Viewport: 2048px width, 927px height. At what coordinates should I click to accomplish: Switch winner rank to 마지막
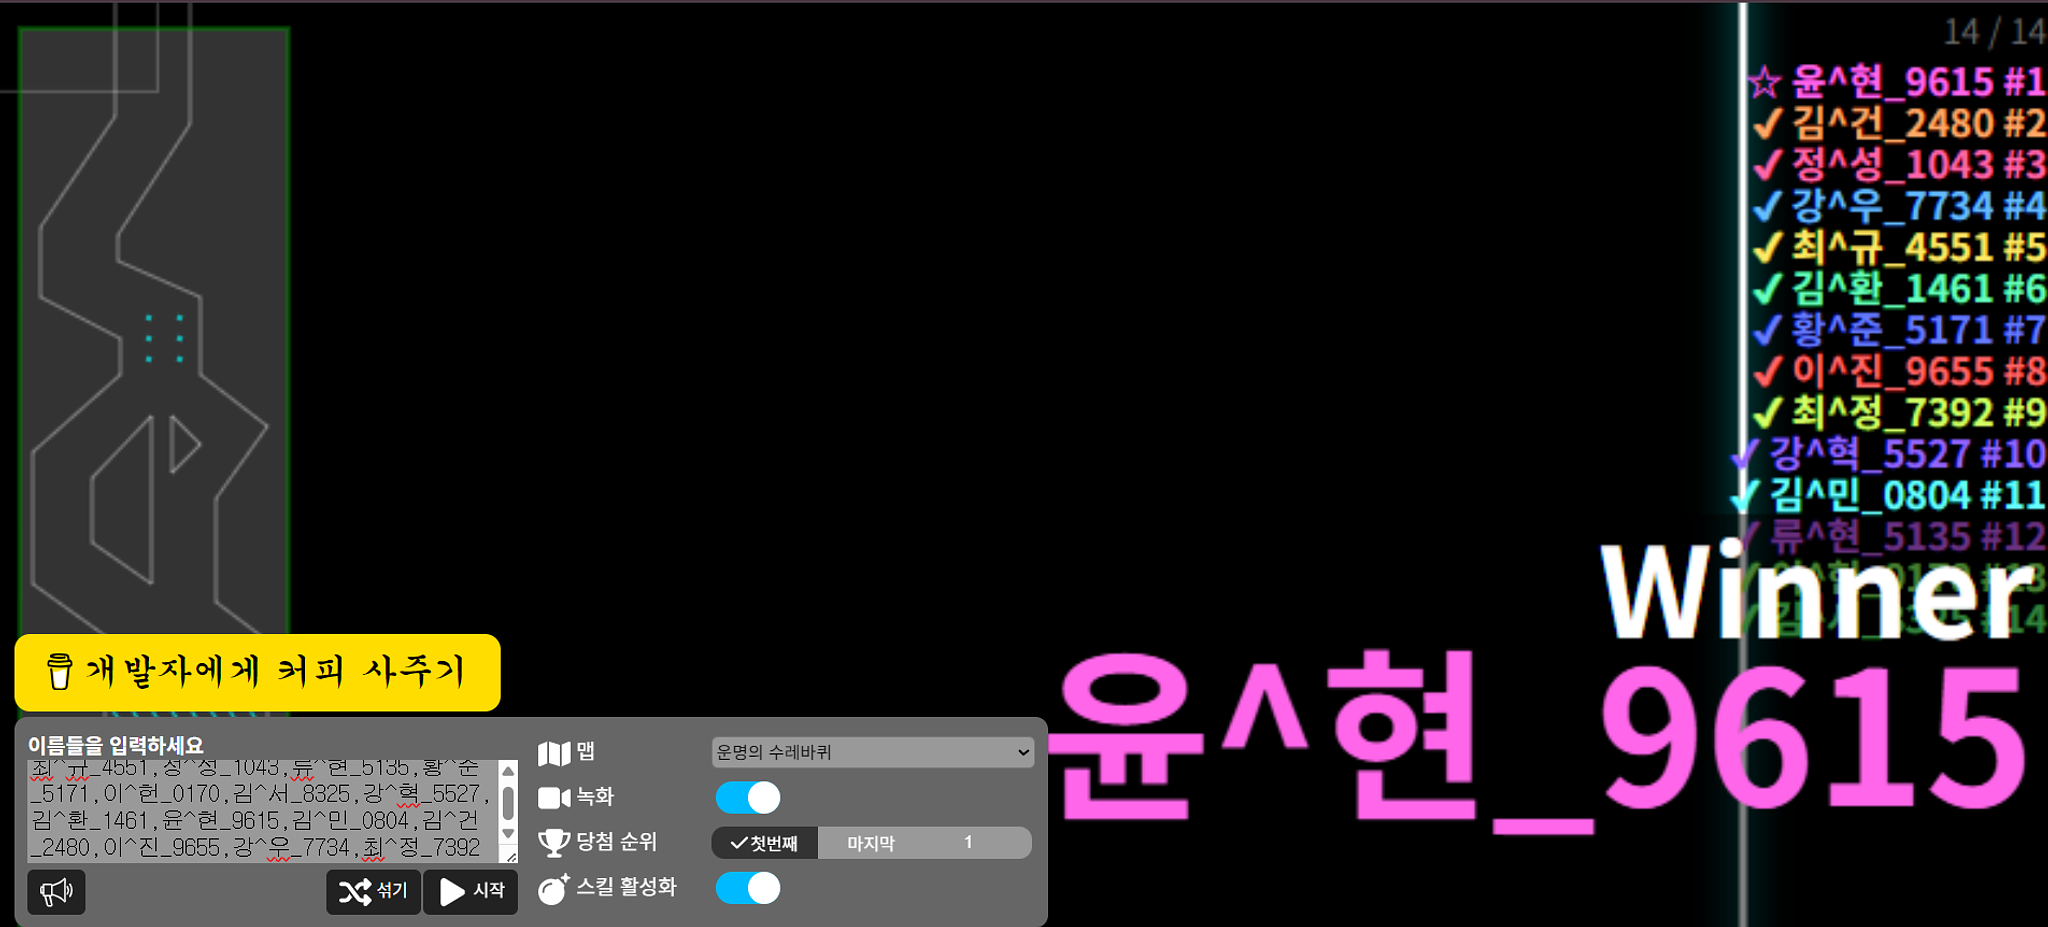pos(872,843)
